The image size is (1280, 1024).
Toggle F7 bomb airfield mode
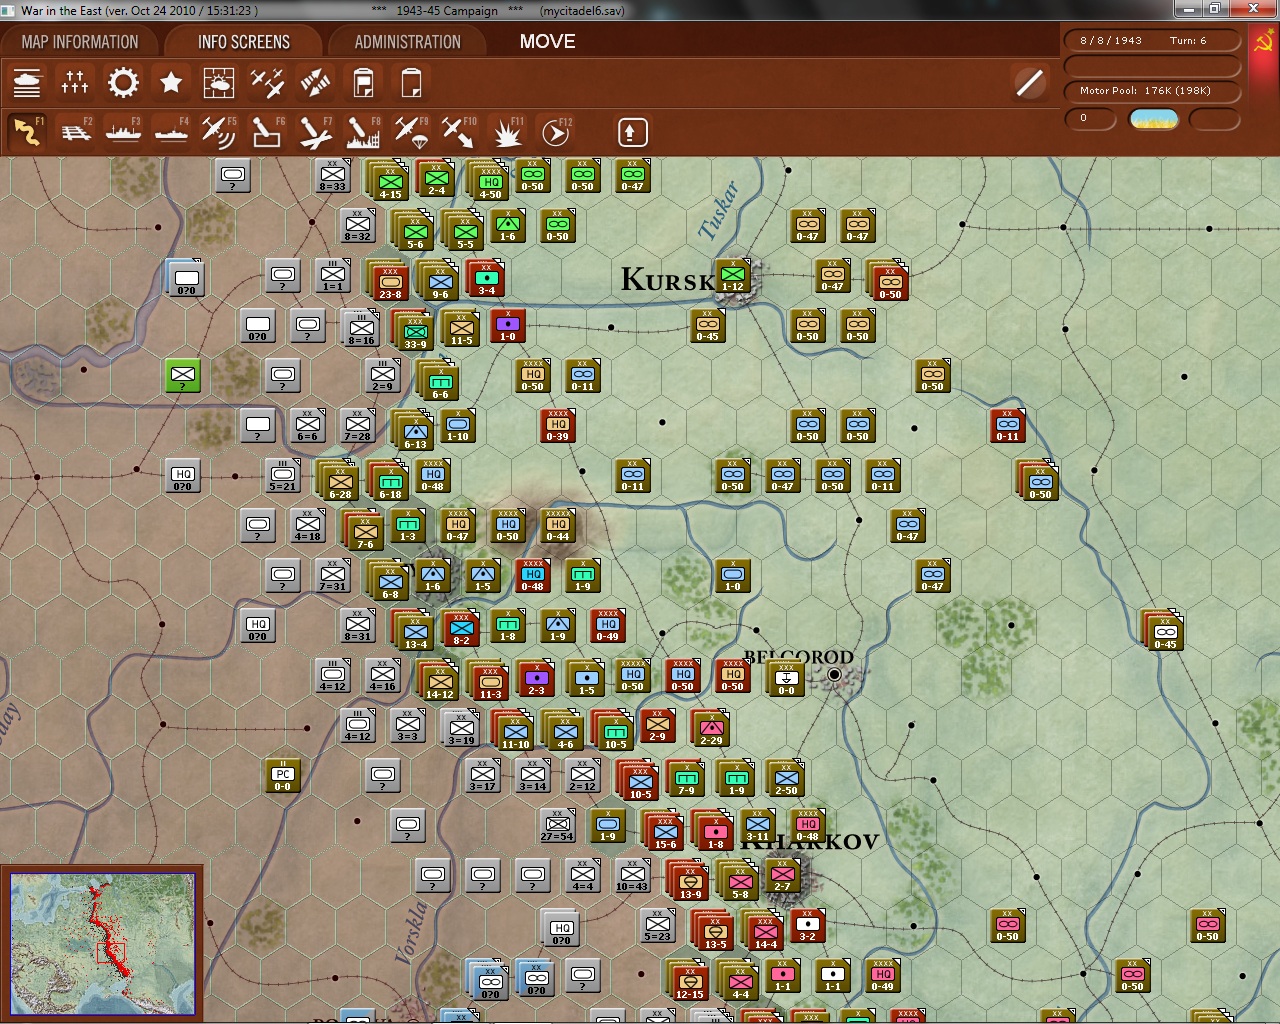coord(315,132)
